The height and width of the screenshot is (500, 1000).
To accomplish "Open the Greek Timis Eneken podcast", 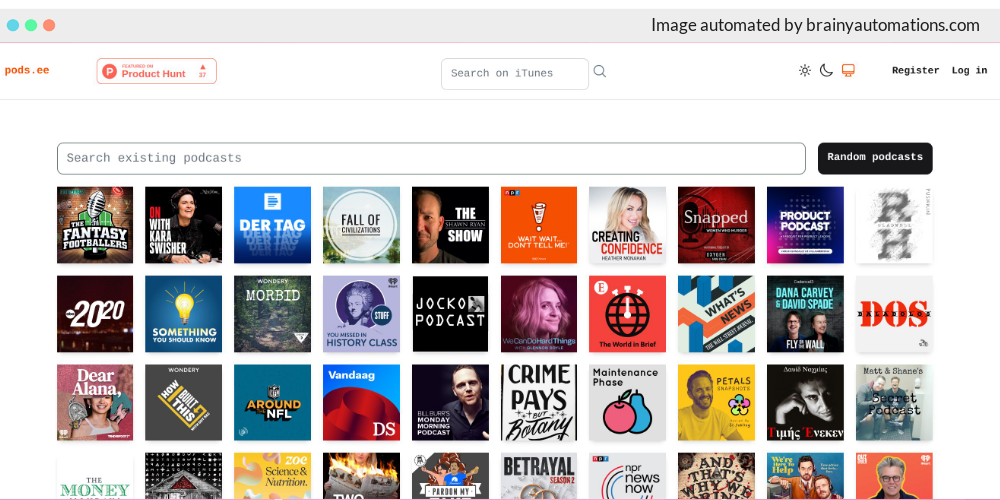I will point(805,402).
